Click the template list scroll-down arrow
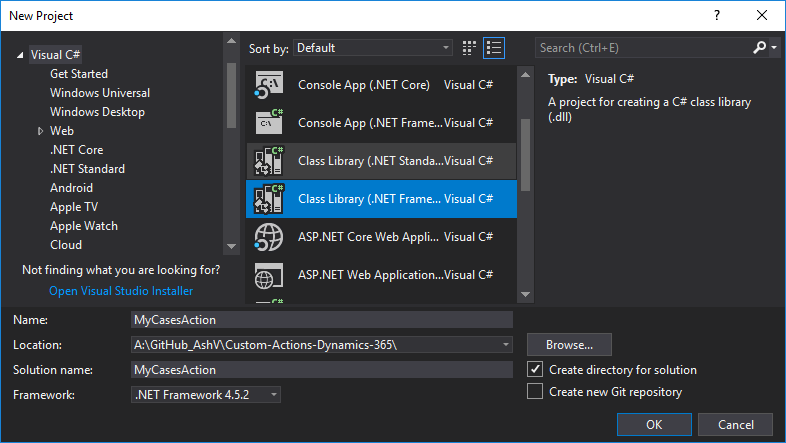Image resolution: width=786 pixels, height=443 pixels. 525,295
